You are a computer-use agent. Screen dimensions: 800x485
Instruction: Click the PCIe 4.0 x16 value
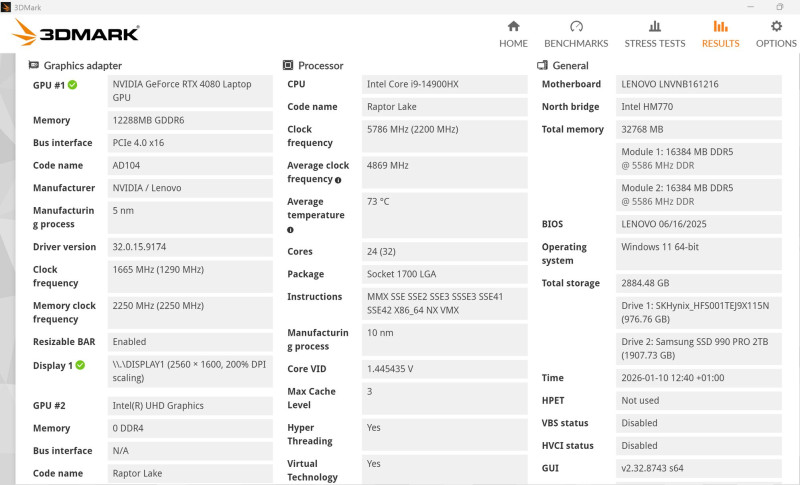point(190,143)
